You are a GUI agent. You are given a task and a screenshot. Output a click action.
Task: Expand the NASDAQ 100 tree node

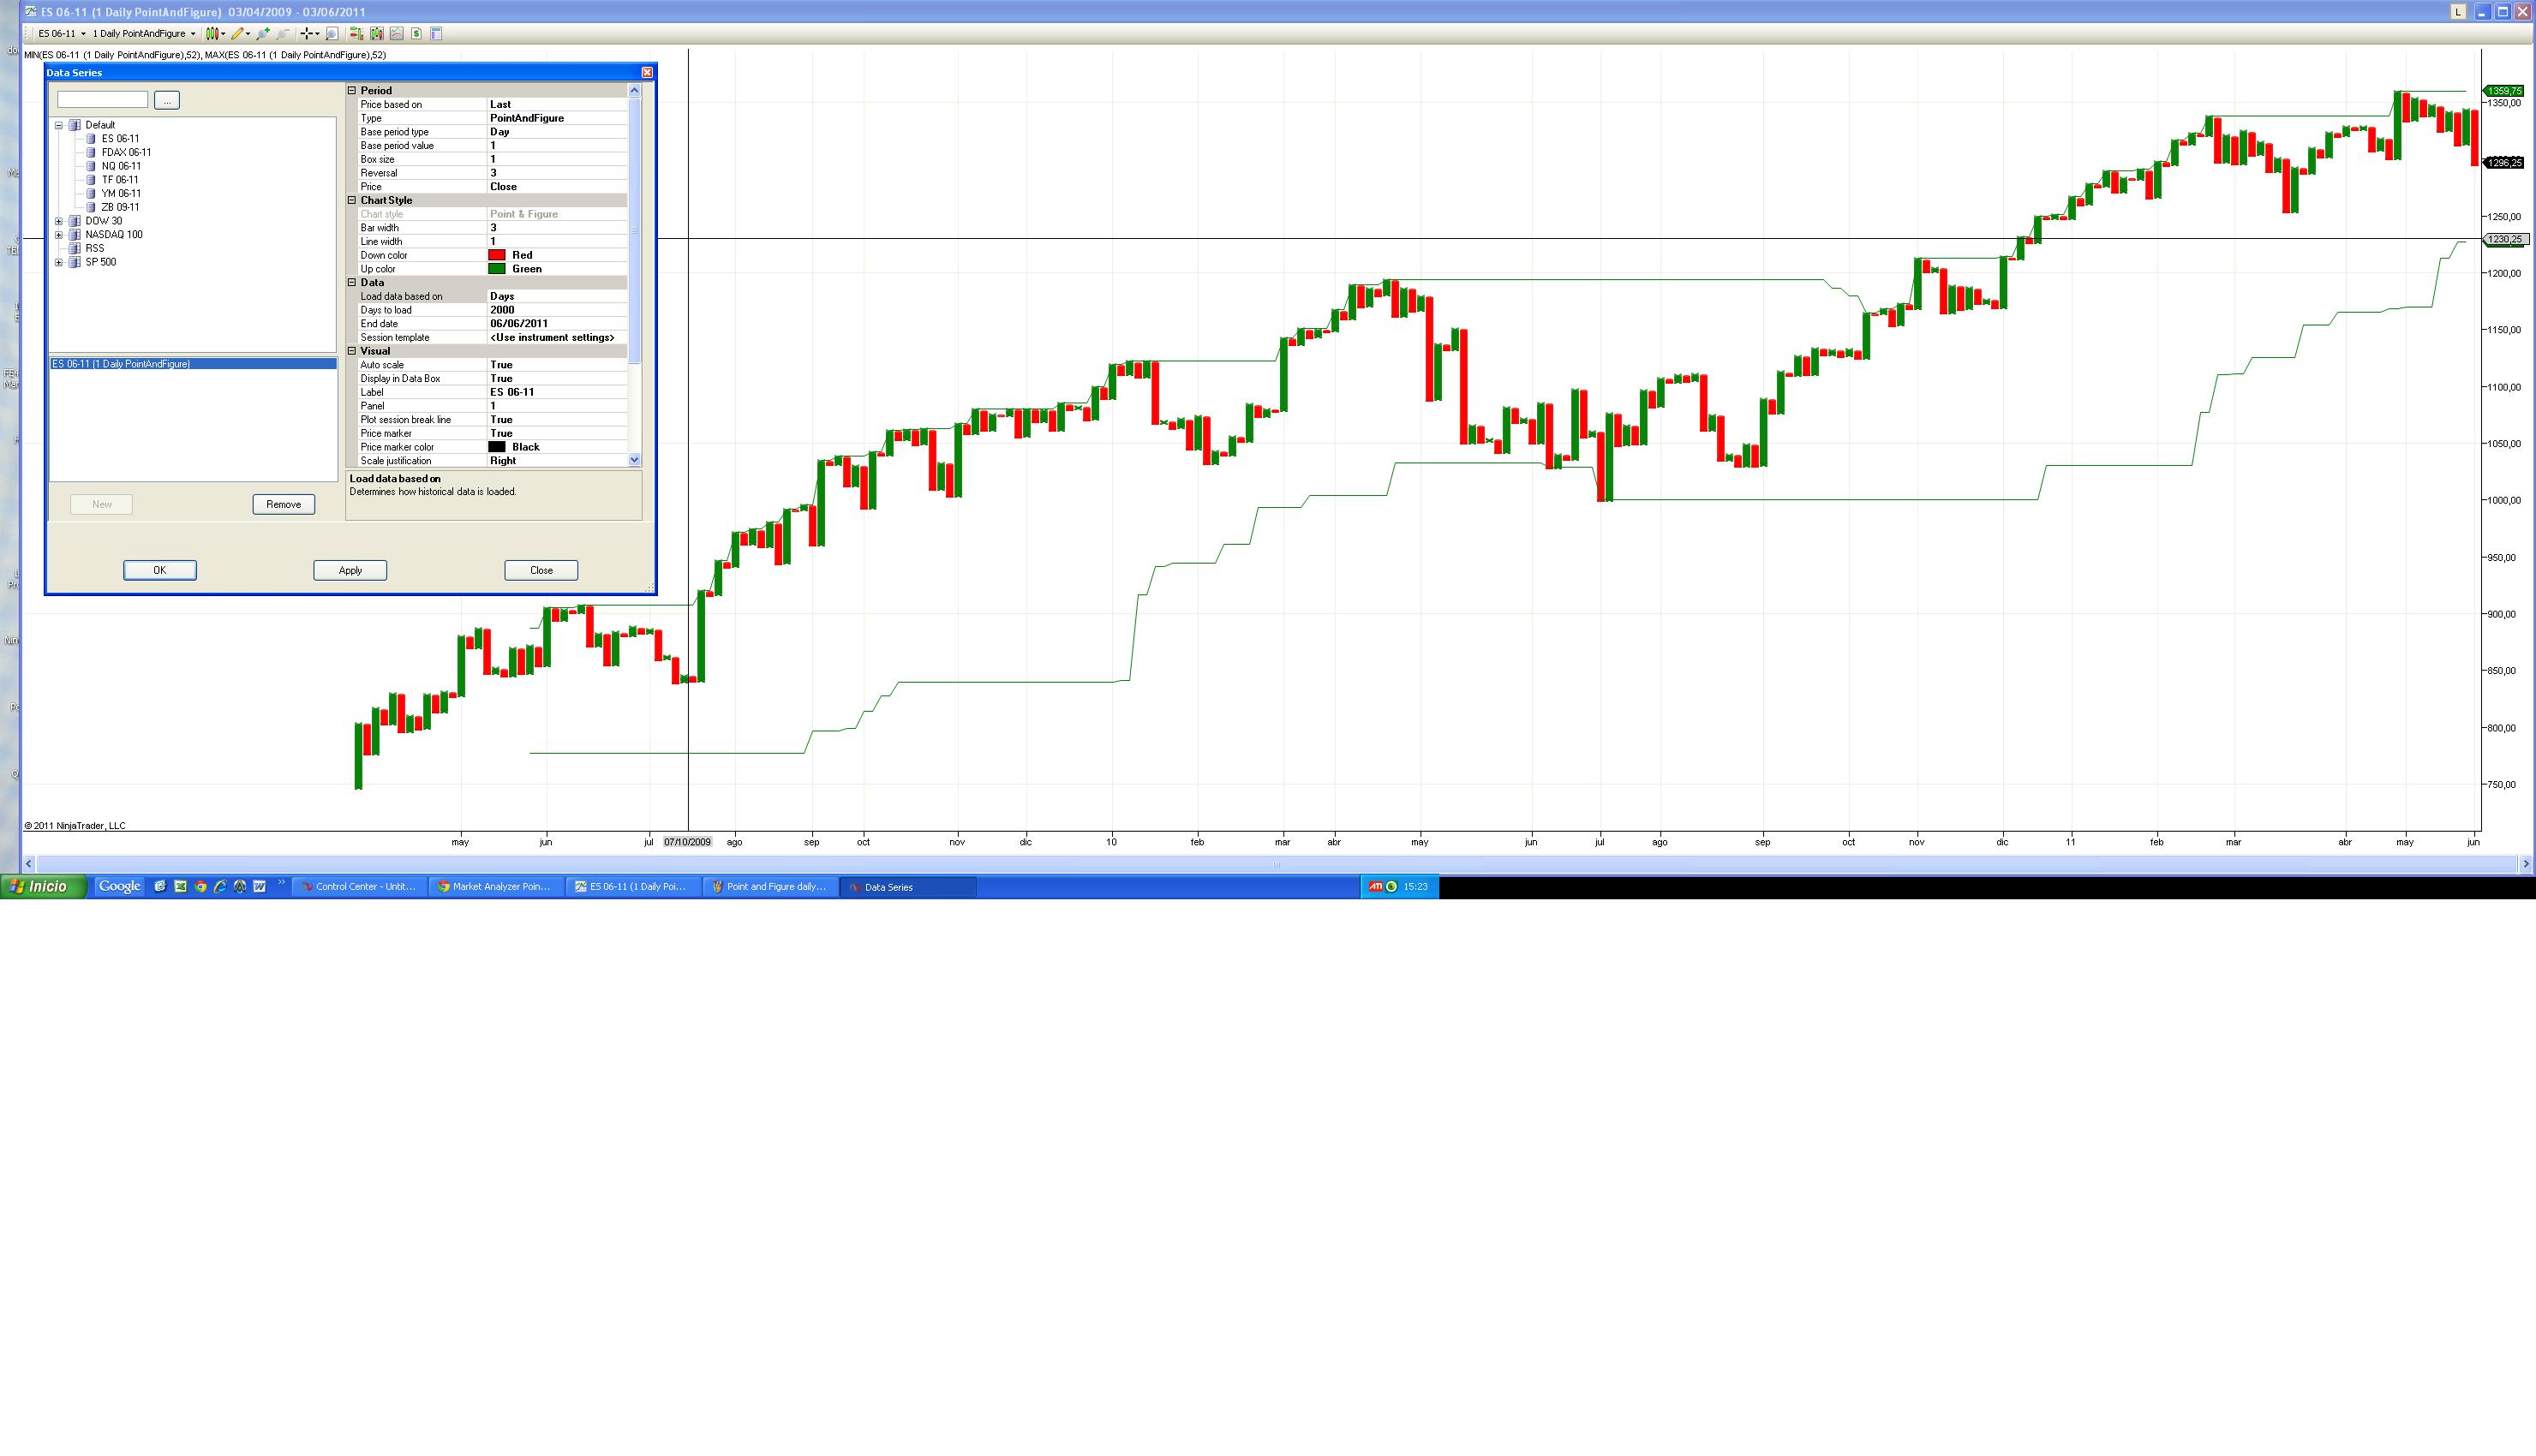59,235
